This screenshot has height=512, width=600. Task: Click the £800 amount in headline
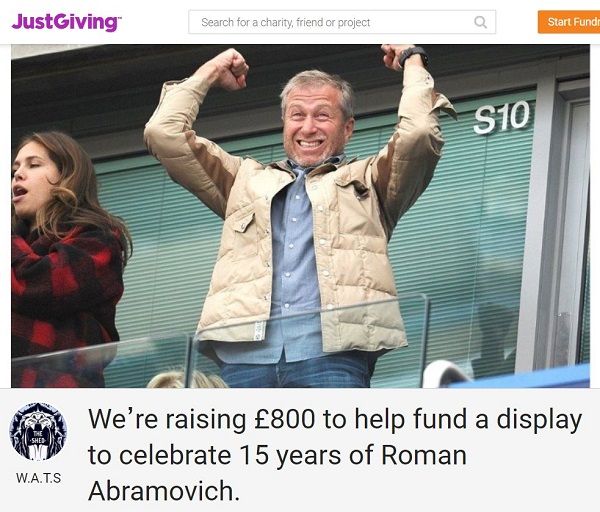pos(285,419)
